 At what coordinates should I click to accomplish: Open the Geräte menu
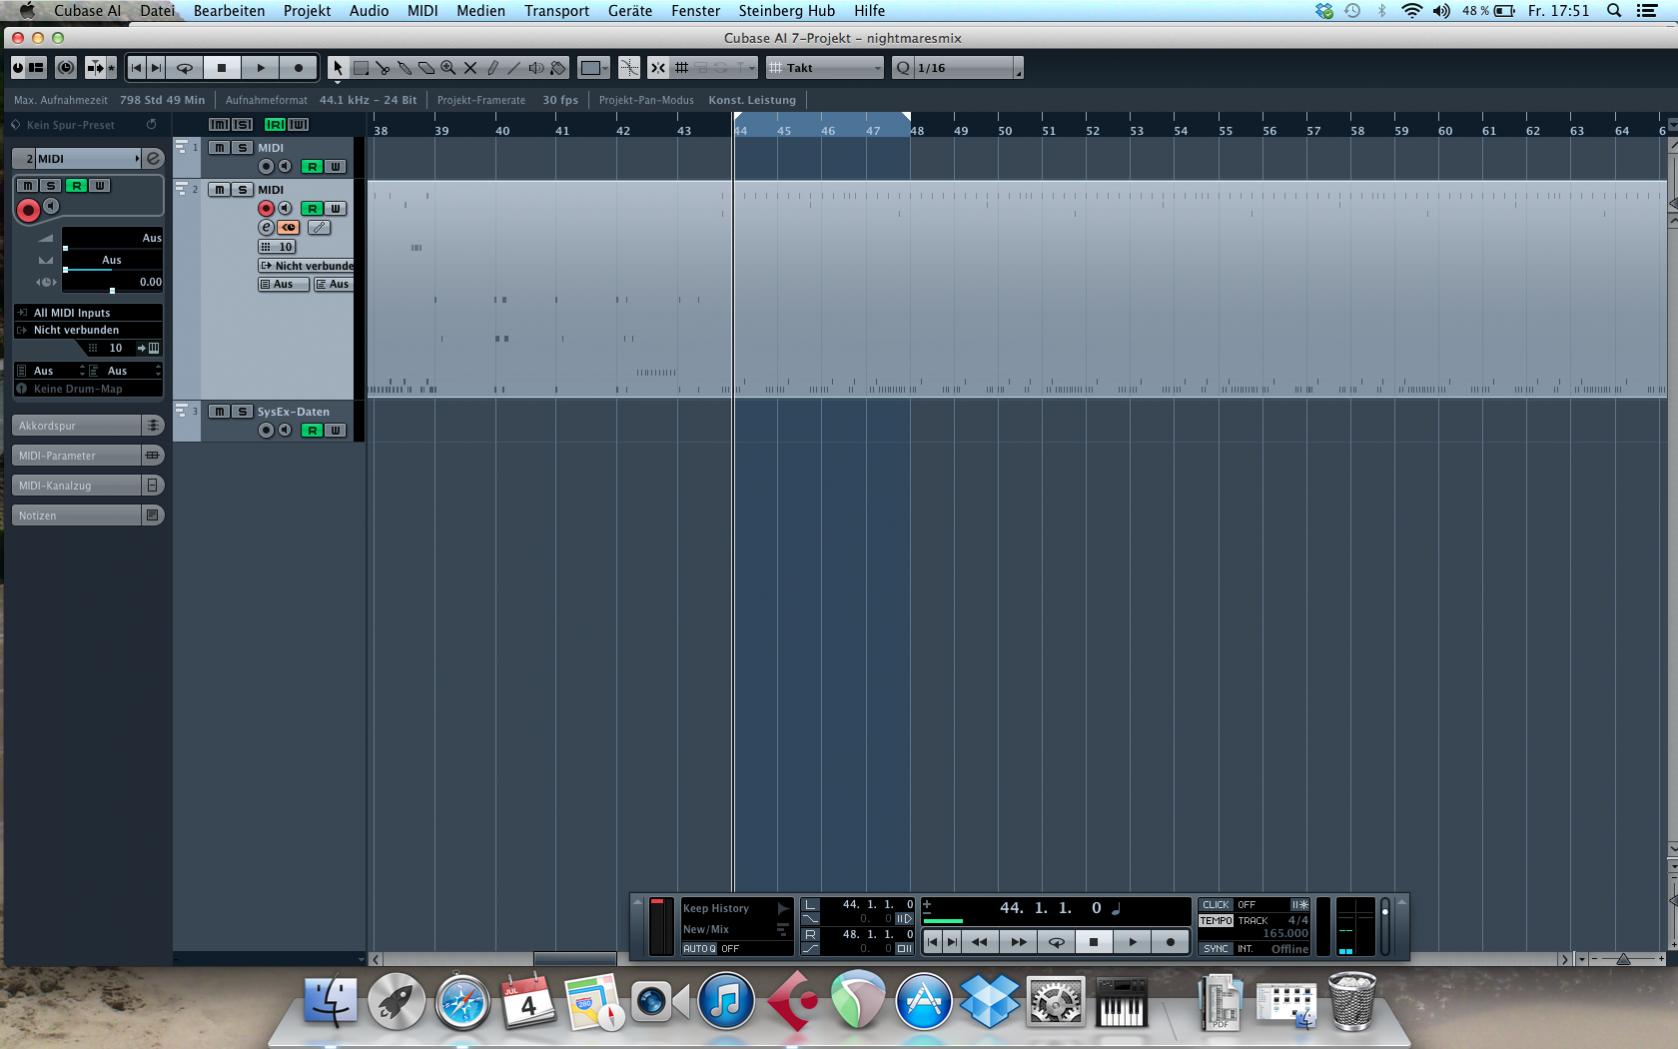[629, 11]
